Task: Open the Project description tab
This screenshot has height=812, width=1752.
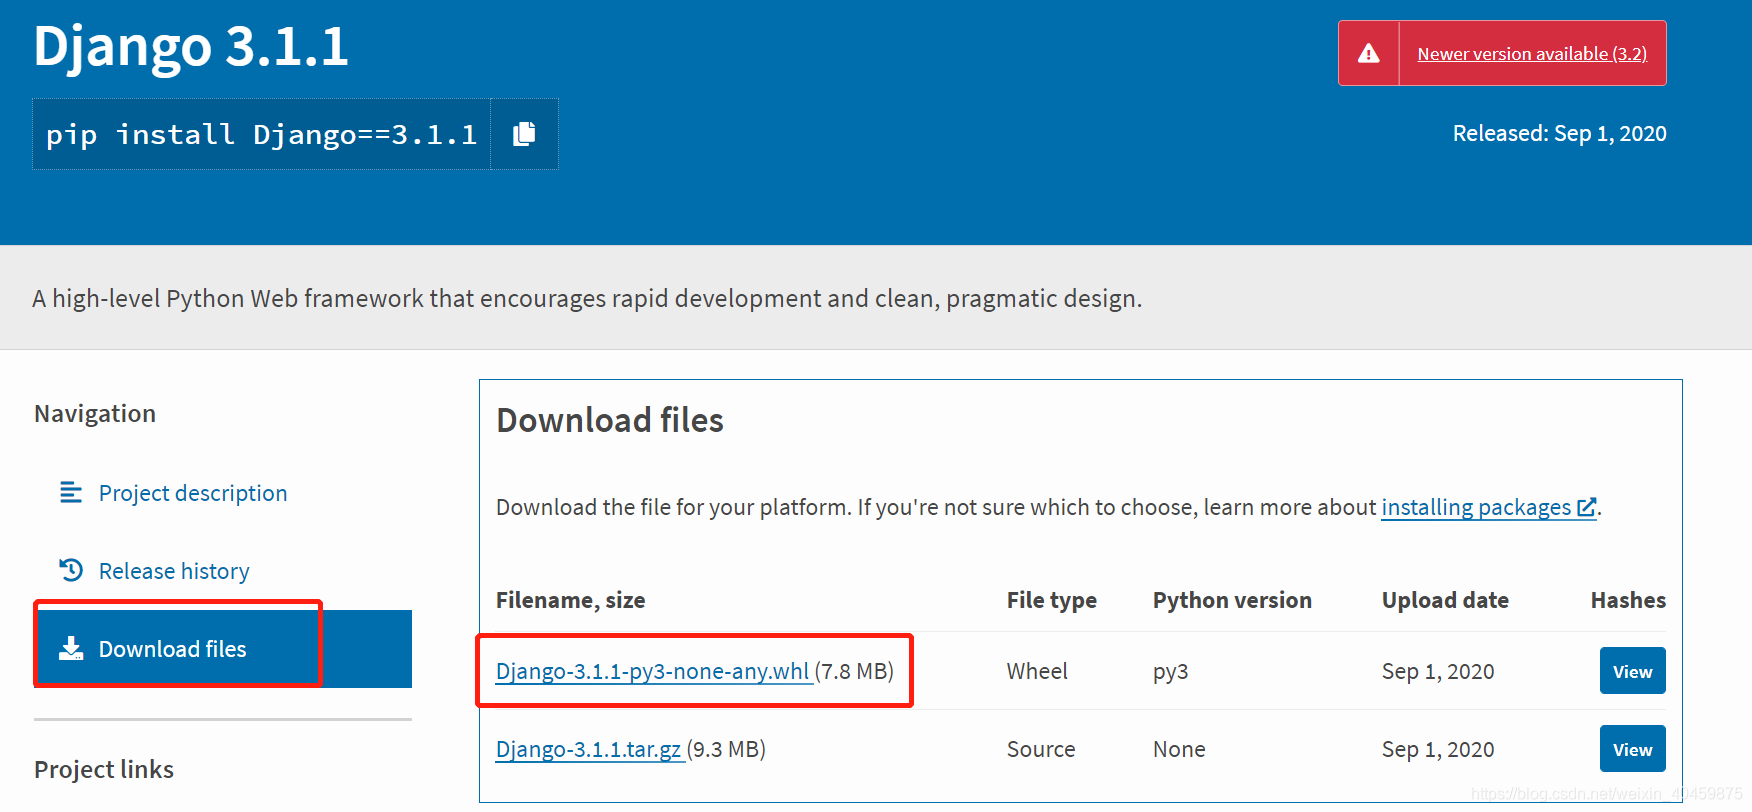Action: click(192, 493)
